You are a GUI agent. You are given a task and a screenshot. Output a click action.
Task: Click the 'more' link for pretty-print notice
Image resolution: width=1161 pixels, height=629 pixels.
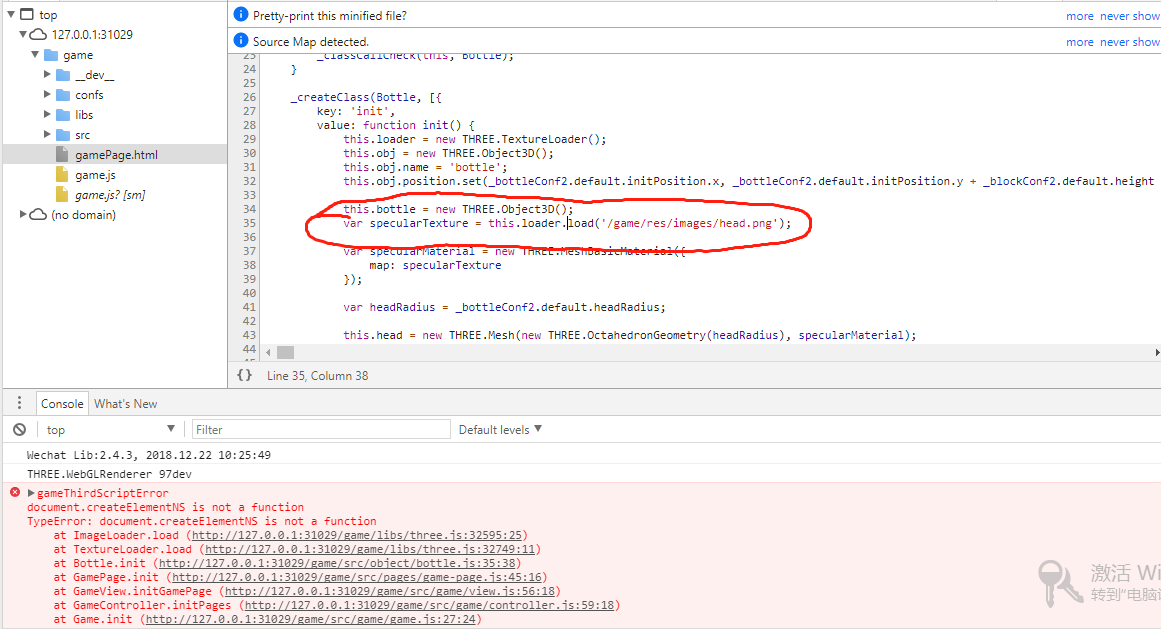[1080, 16]
